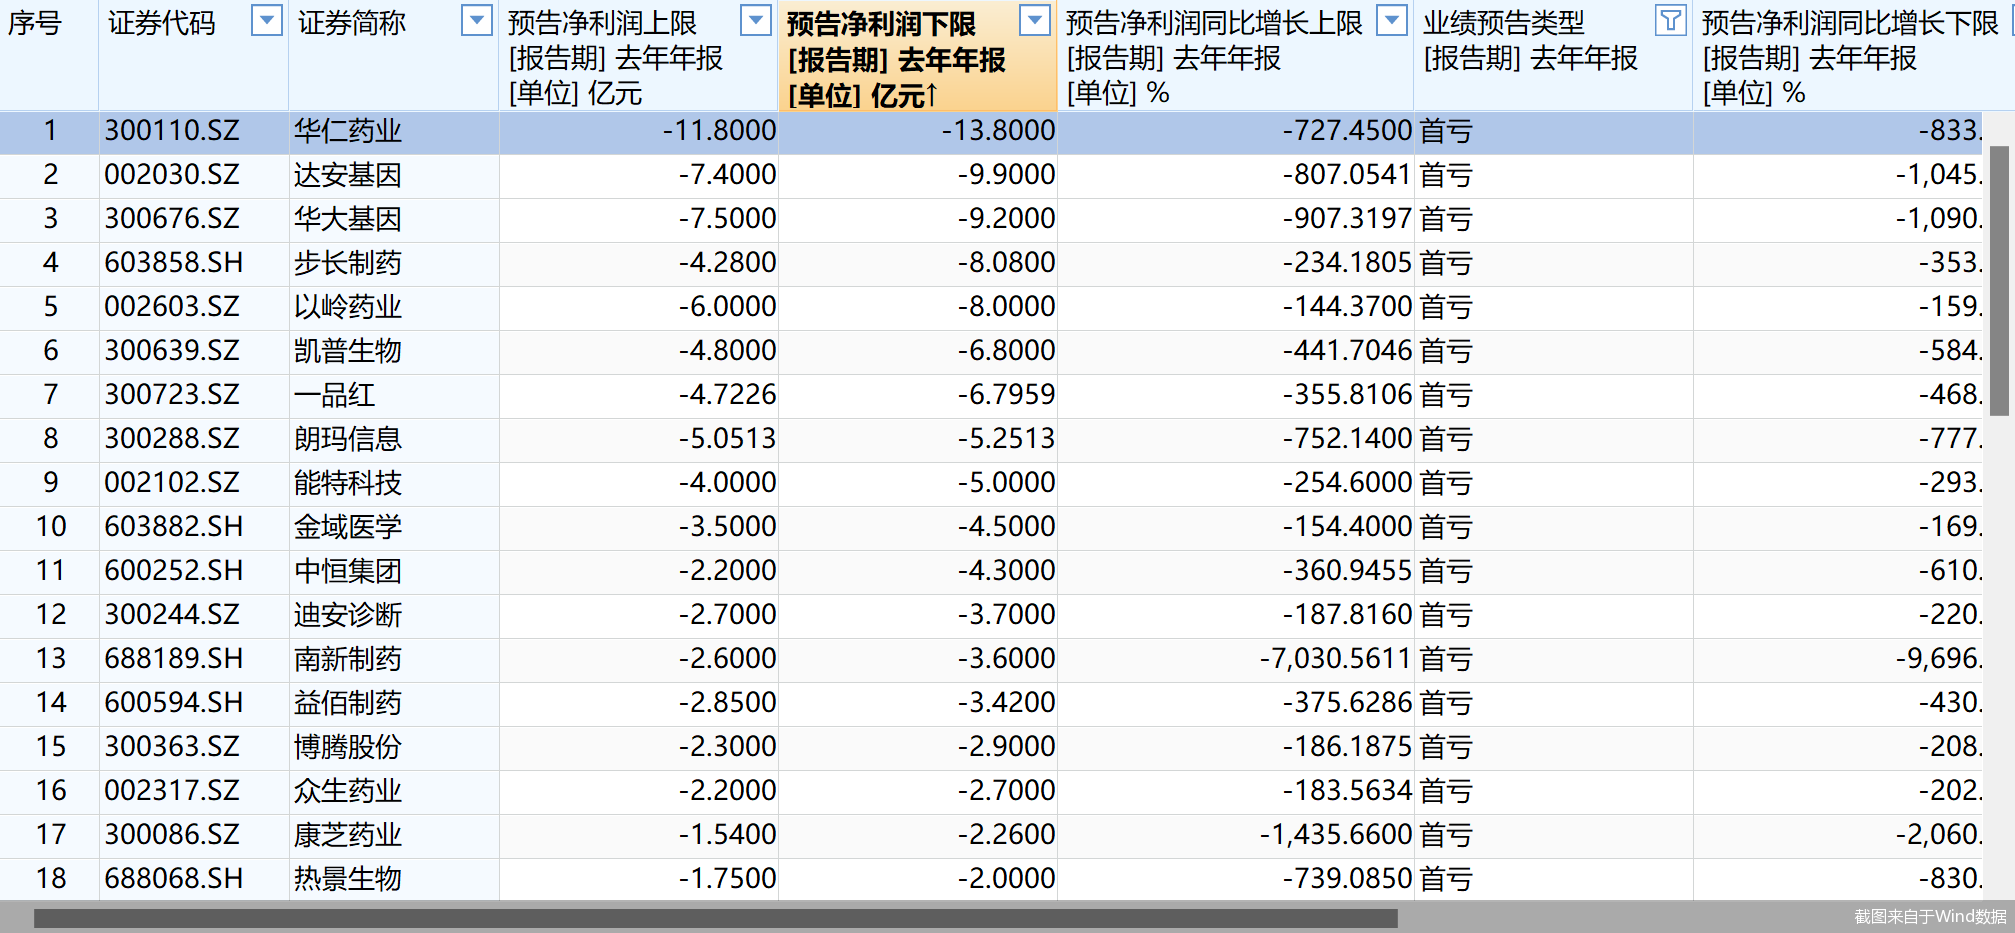Click the 序号 header cell
Screen dimensions: 2015x933
[47, 20]
